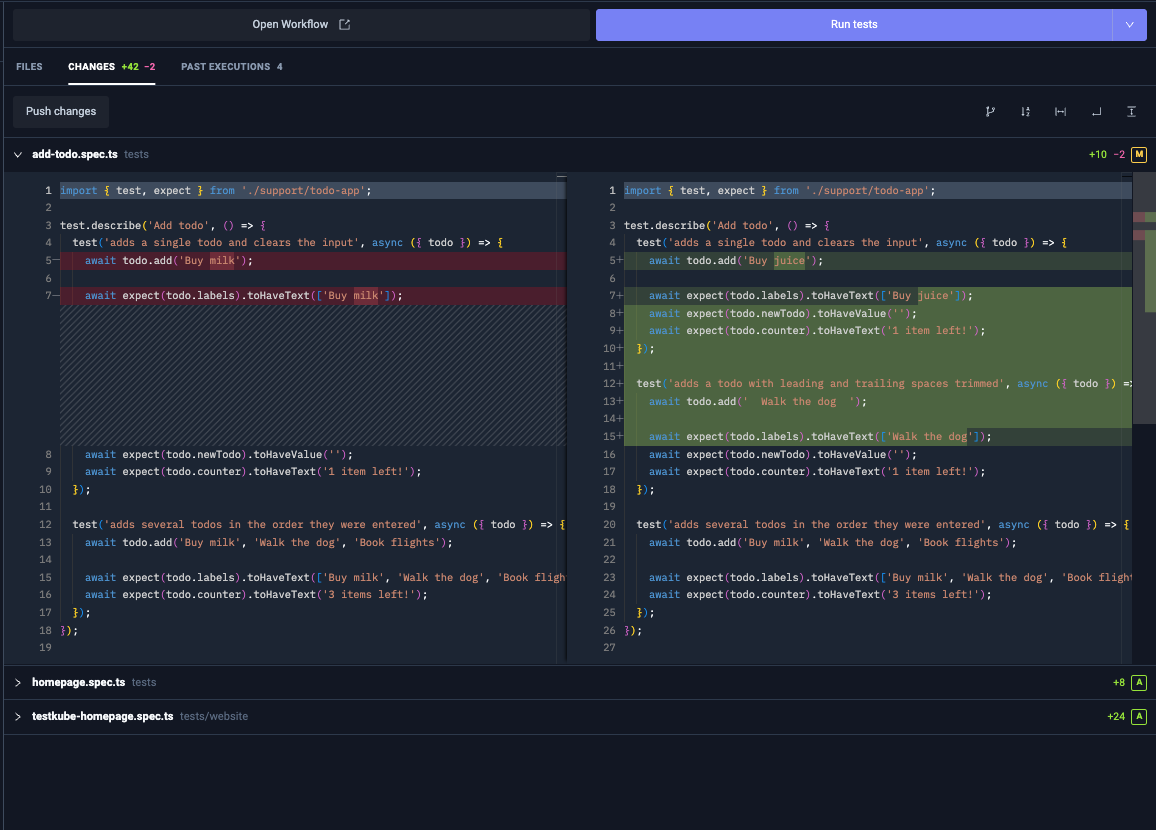Click removed line expecting labels 'Buy milk'
The image size is (1156, 830).
pos(313,296)
